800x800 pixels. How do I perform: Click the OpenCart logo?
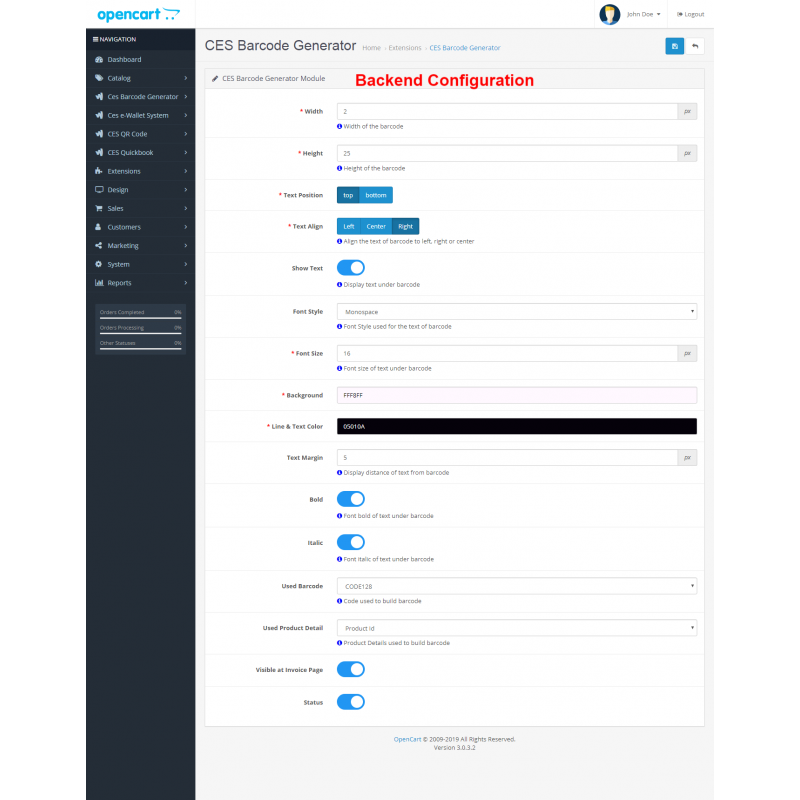(x=138, y=14)
